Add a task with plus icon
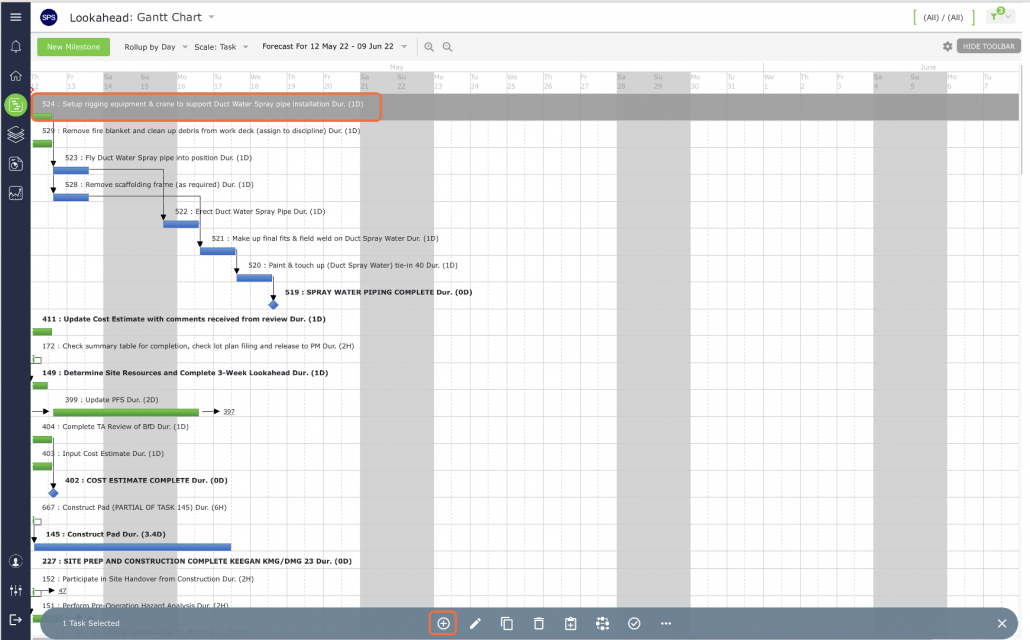The image size is (1030, 640). (443, 624)
